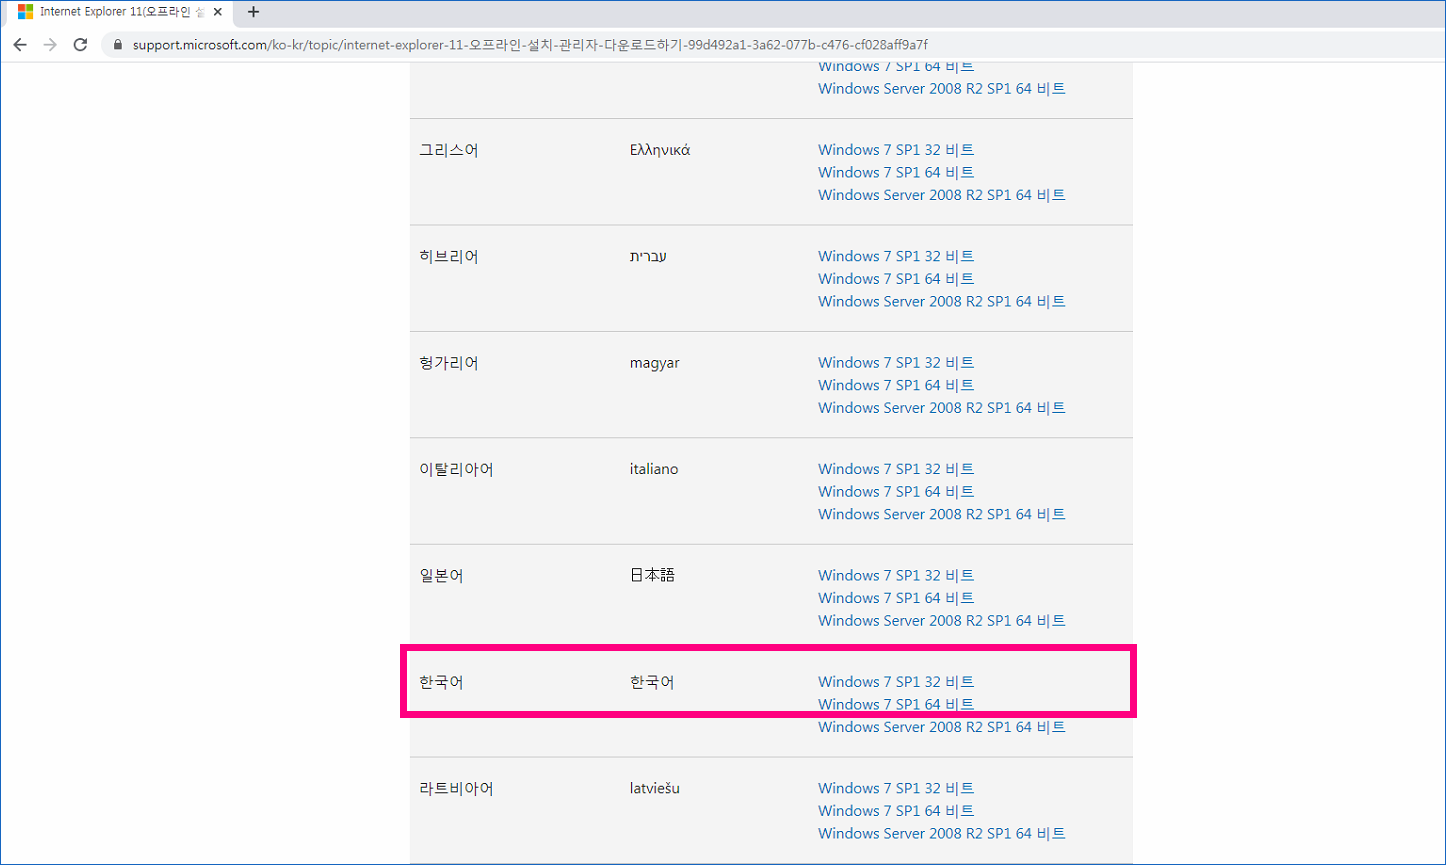Click 한국어 in the language column
This screenshot has height=865, width=1446.
(441, 683)
